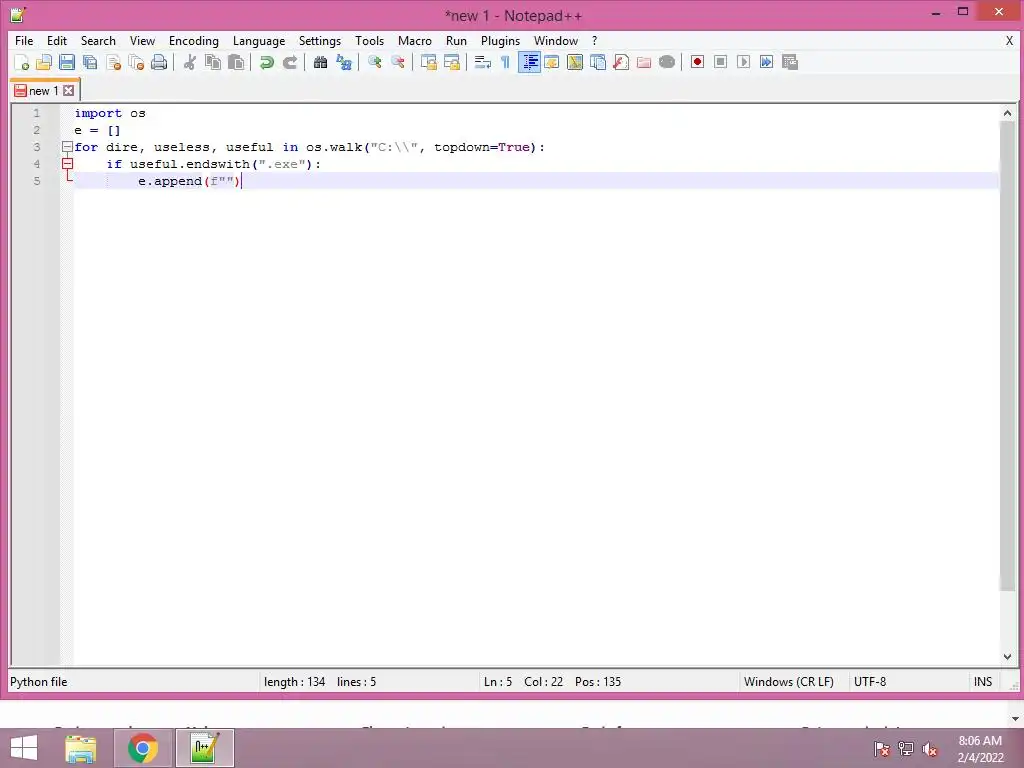Image resolution: width=1024 pixels, height=768 pixels.
Task: Collapse the for loop fold on line 3
Action: coord(67,147)
